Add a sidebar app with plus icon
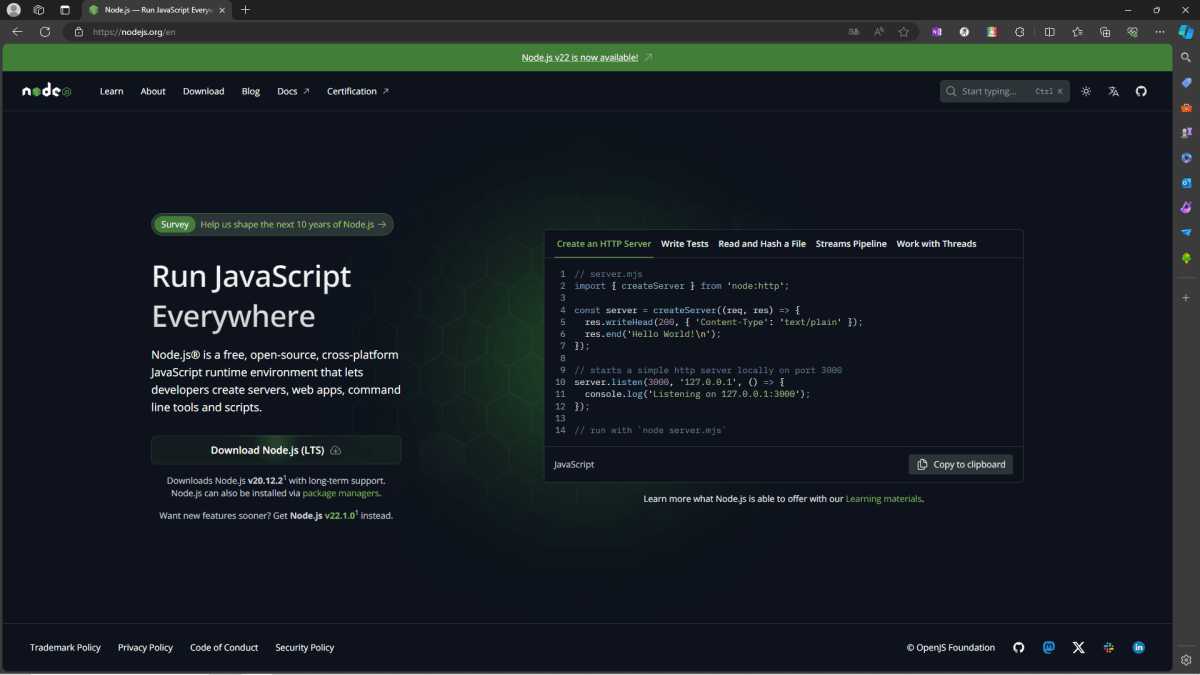Viewport: 1200px width, 675px height. pyautogui.click(x=1186, y=298)
